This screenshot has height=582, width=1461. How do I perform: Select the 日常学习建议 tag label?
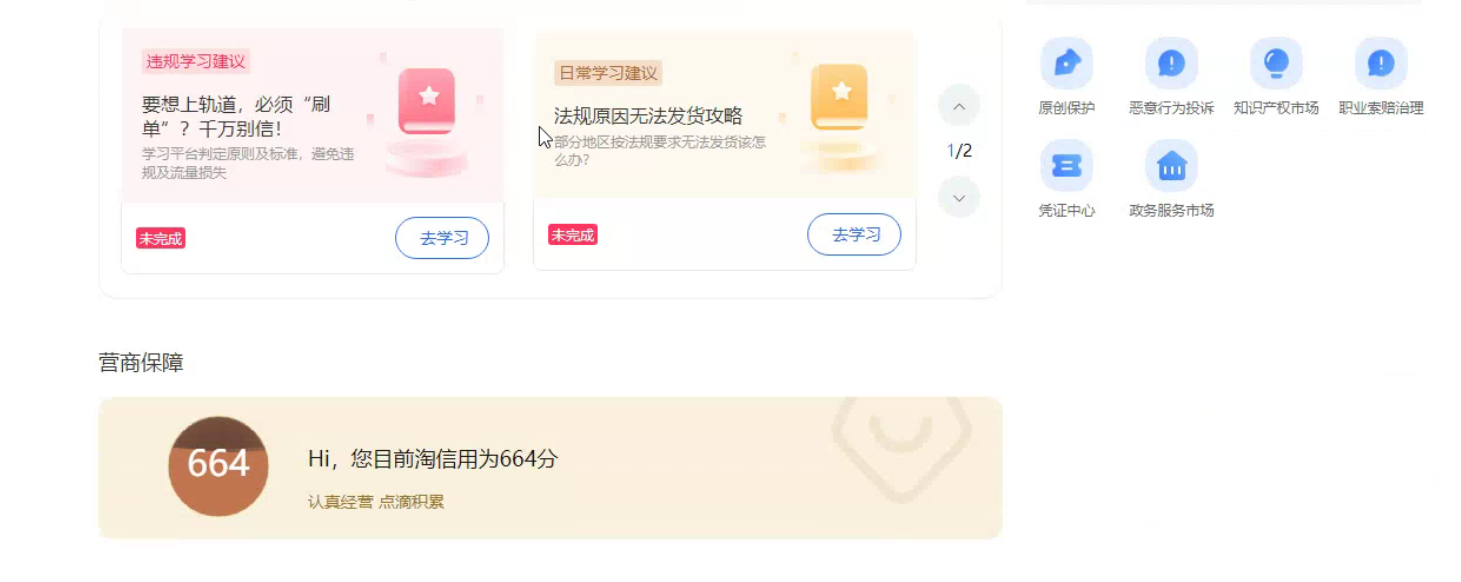tap(608, 73)
